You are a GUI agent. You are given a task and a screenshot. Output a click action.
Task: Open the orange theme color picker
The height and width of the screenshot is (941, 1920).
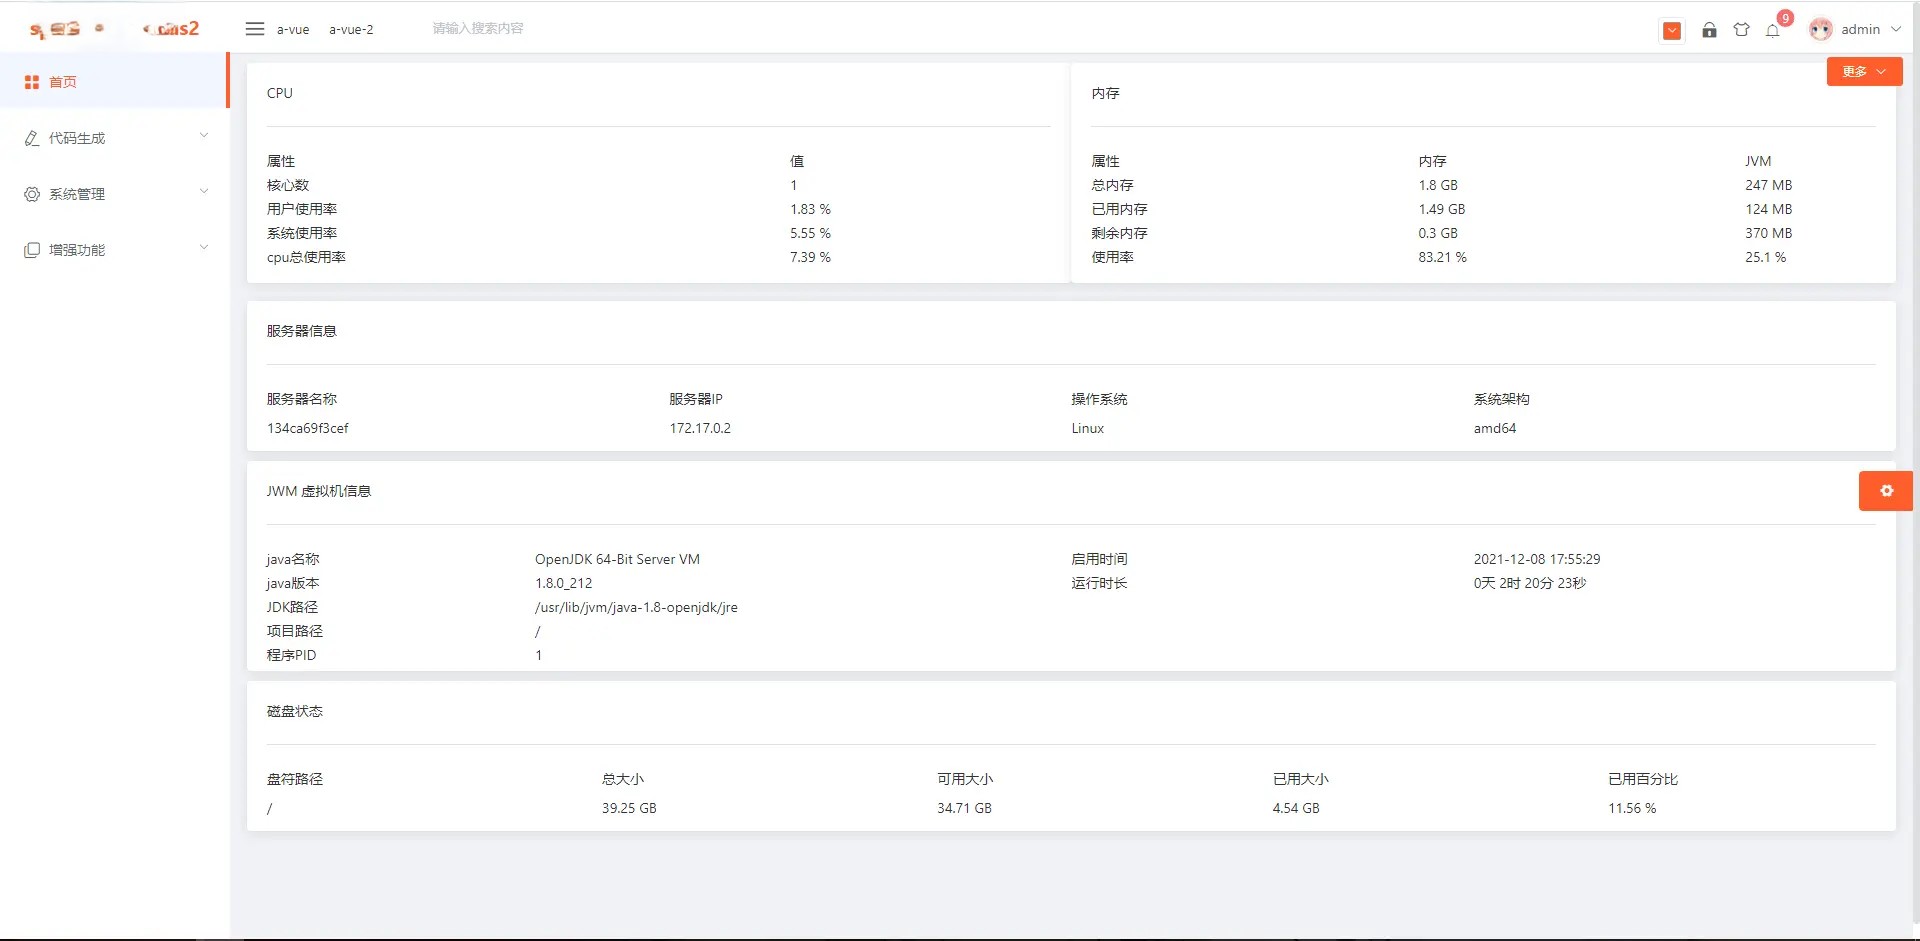coord(1671,30)
